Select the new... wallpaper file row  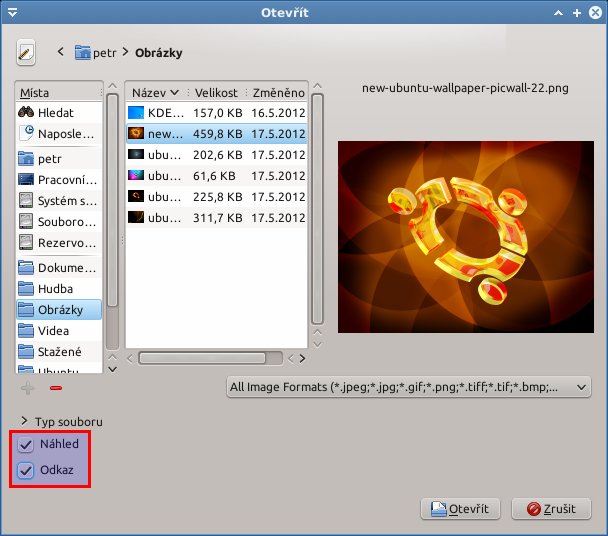point(217,134)
